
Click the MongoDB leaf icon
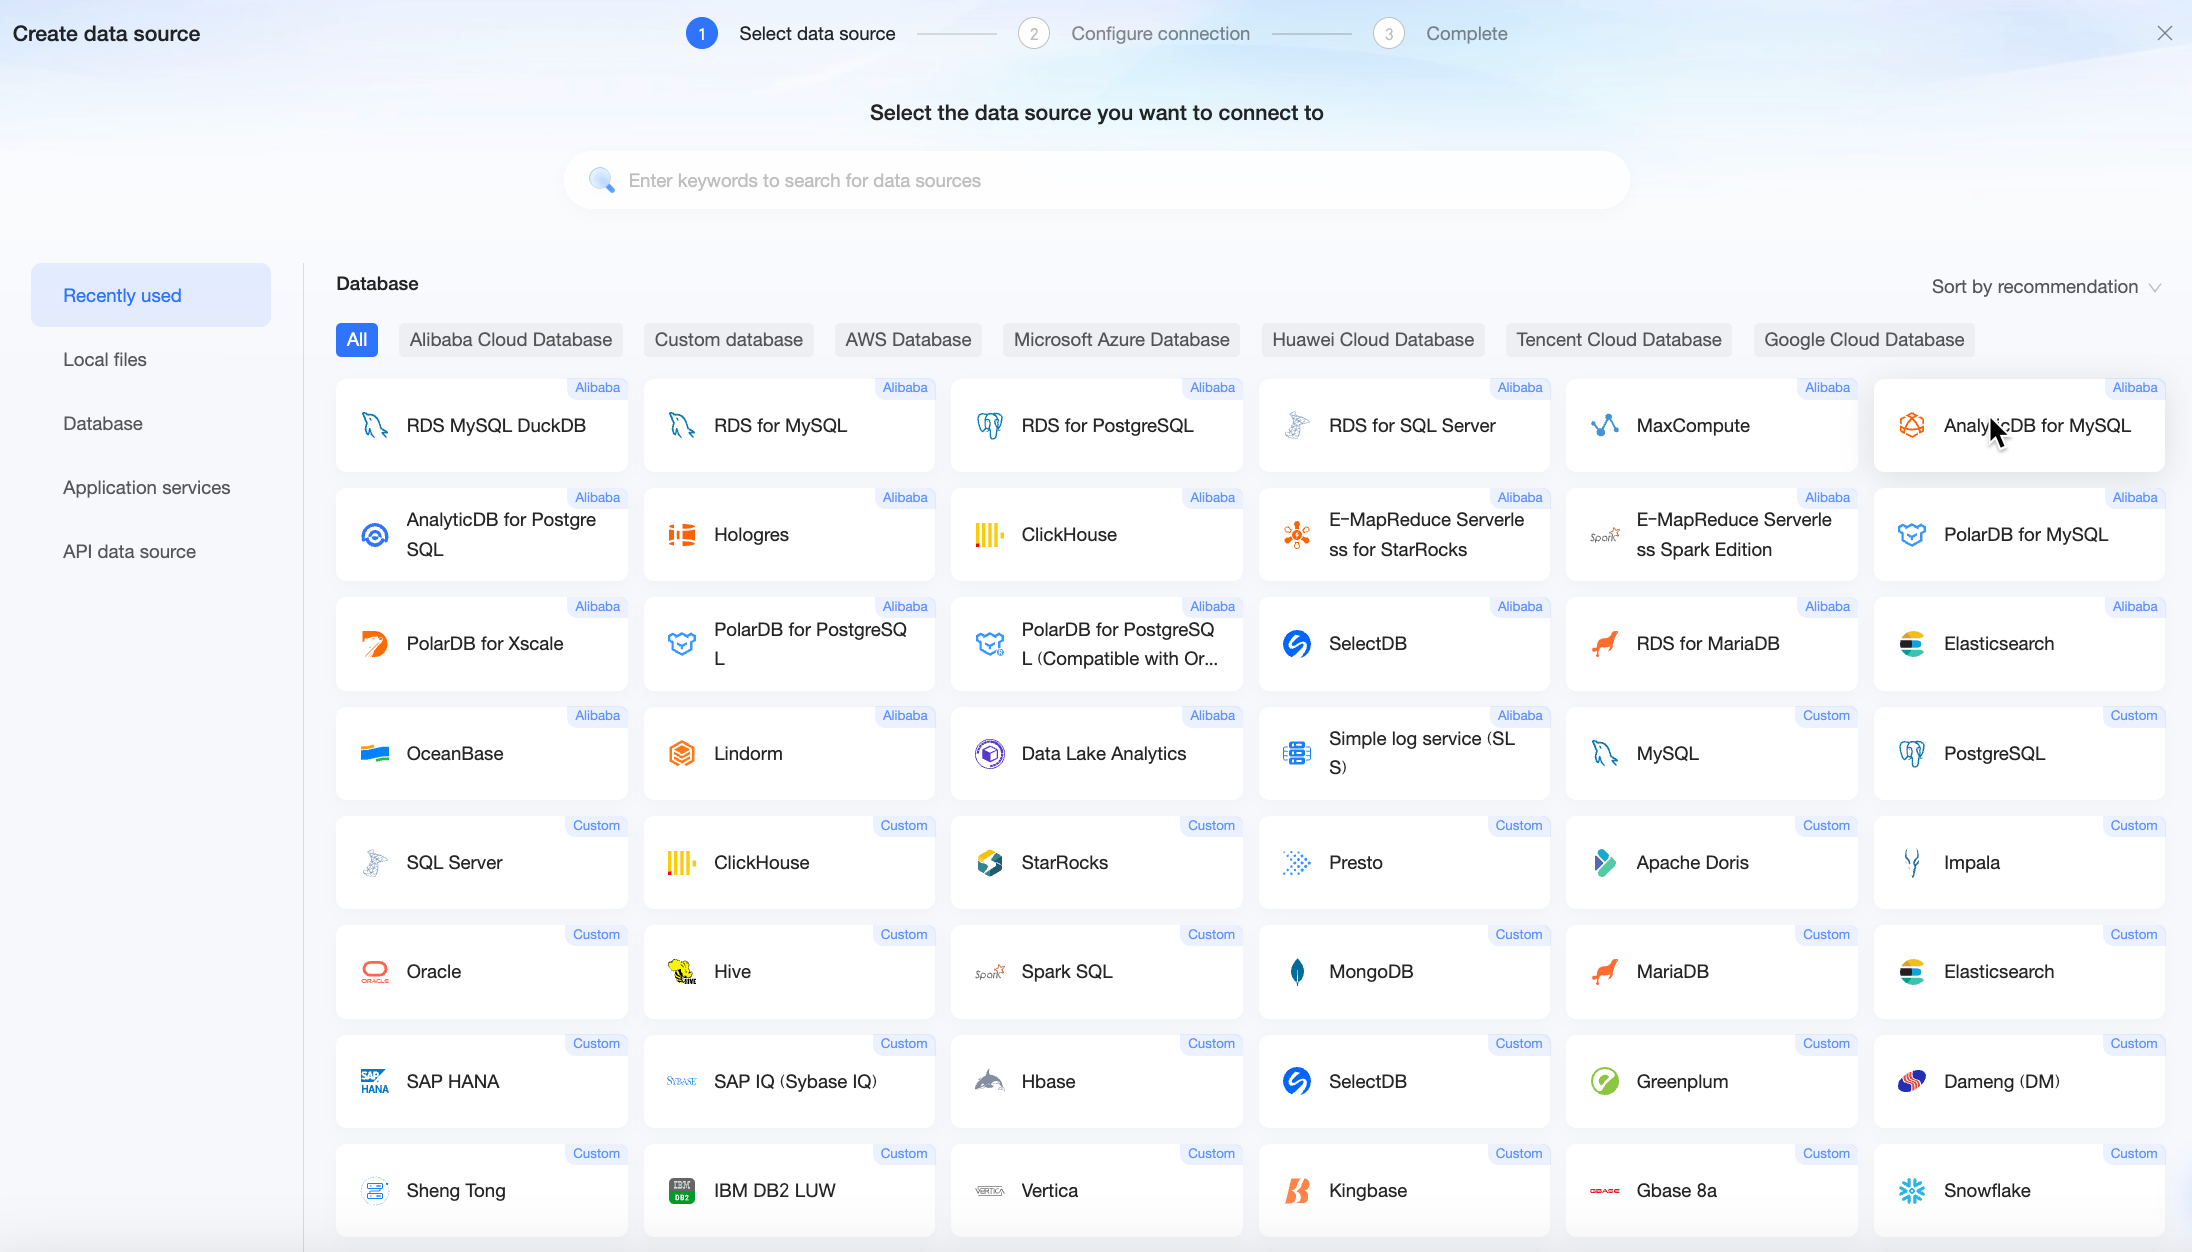pyautogui.click(x=1297, y=971)
